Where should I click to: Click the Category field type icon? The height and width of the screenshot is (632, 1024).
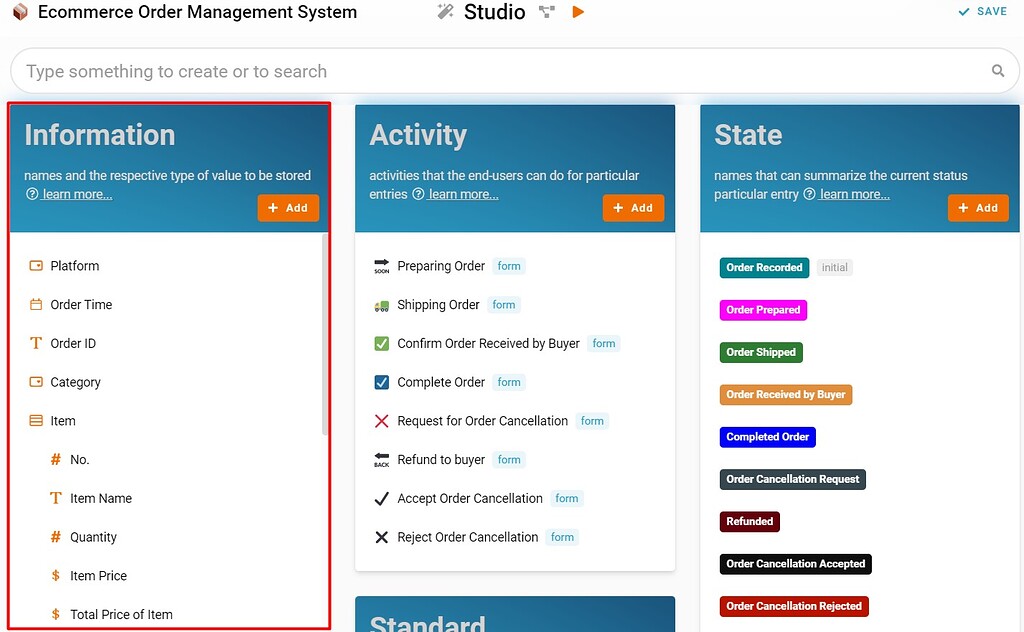[36, 382]
